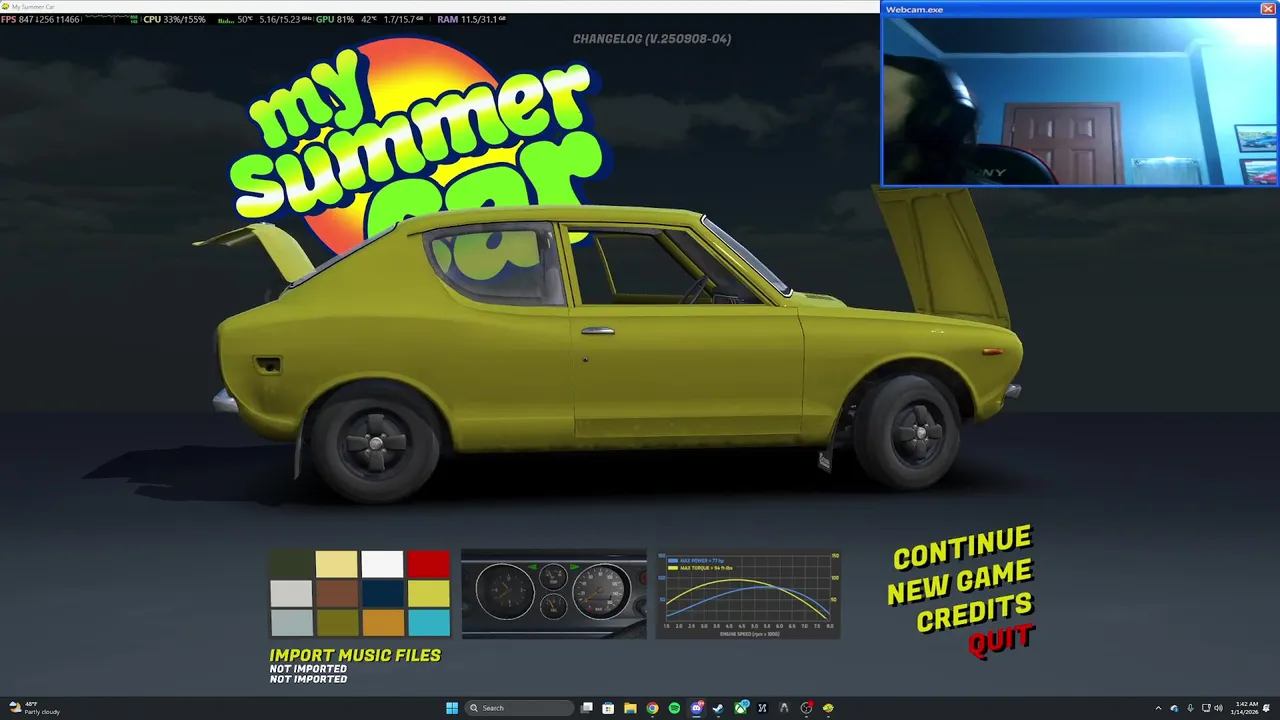
Task: Click the taskbar Search box
Action: 520,708
